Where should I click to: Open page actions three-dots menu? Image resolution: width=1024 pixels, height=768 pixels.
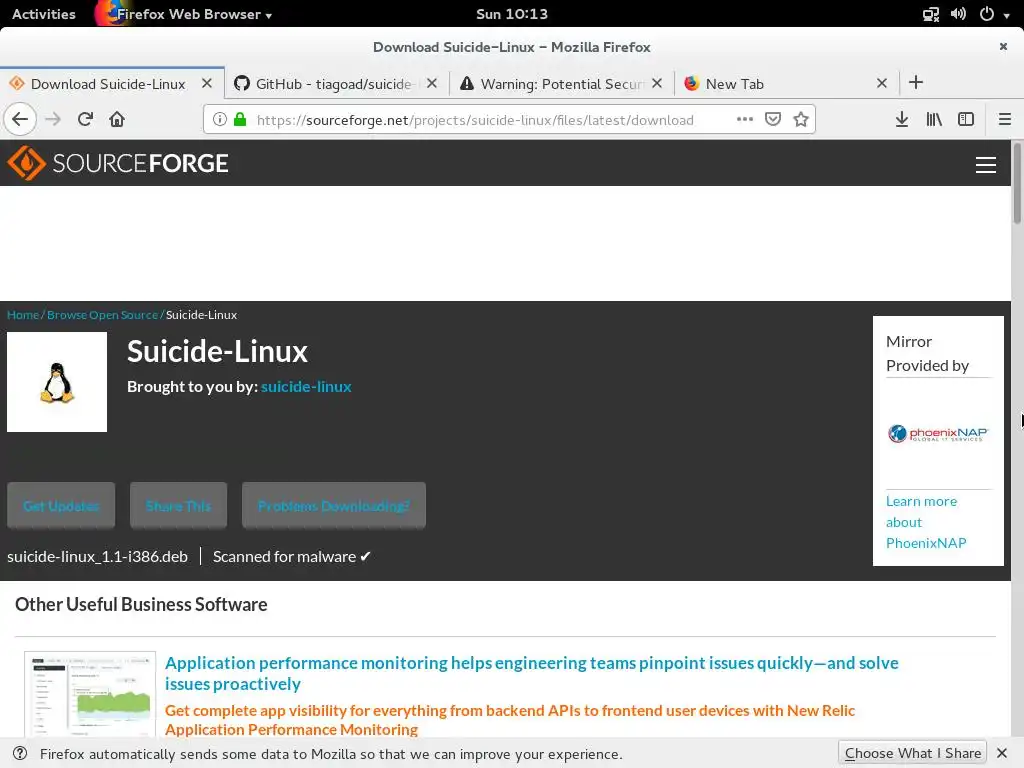coord(744,119)
